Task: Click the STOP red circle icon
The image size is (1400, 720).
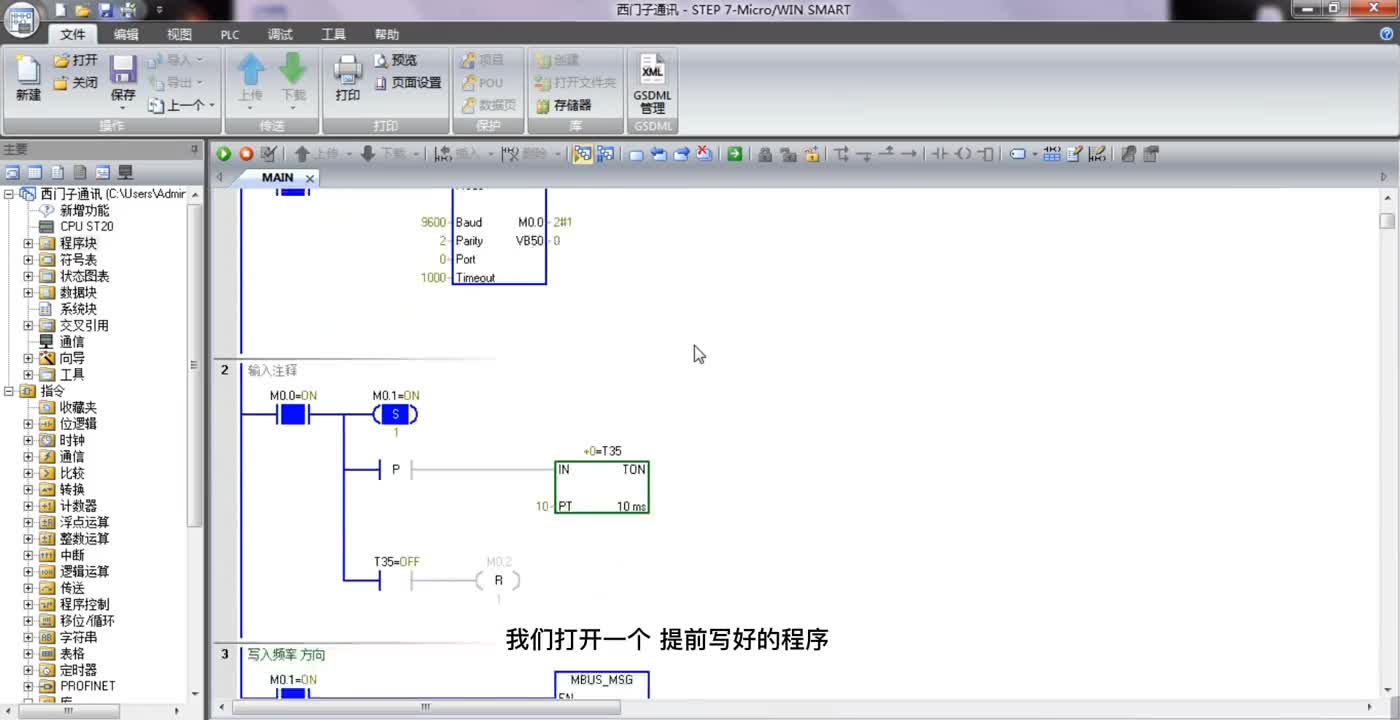Action: 246,154
